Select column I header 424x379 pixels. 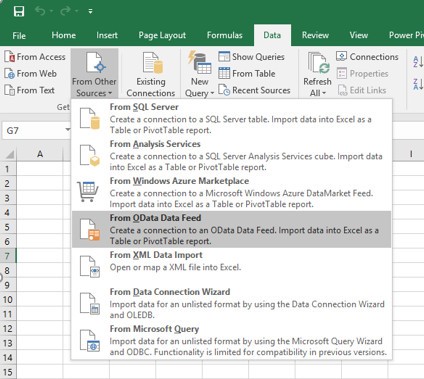[x=411, y=154]
